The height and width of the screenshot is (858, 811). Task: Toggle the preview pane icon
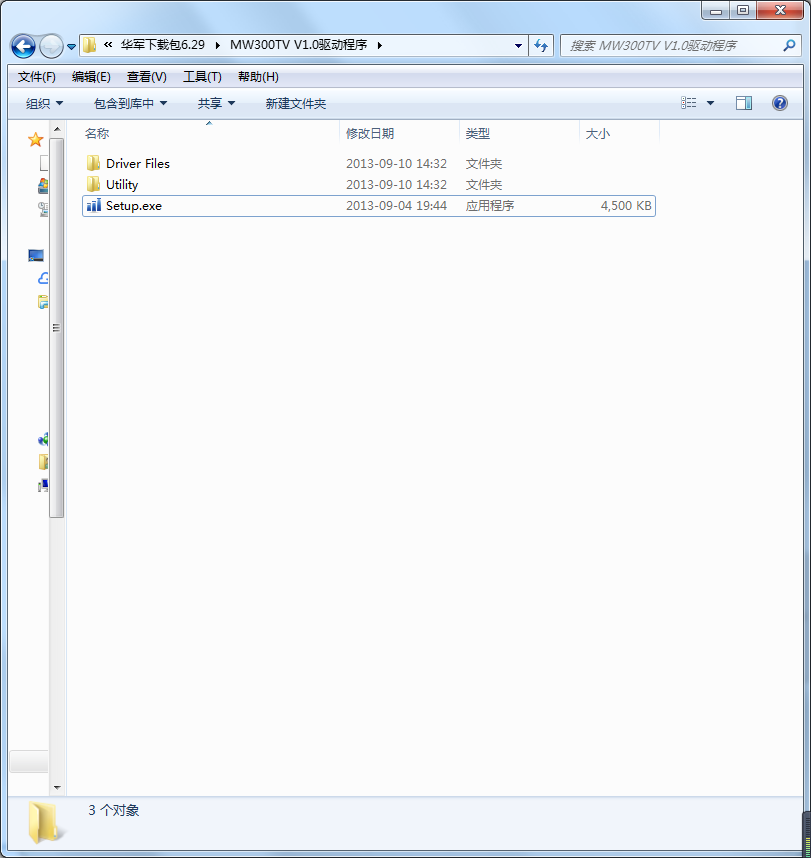pyautogui.click(x=743, y=103)
